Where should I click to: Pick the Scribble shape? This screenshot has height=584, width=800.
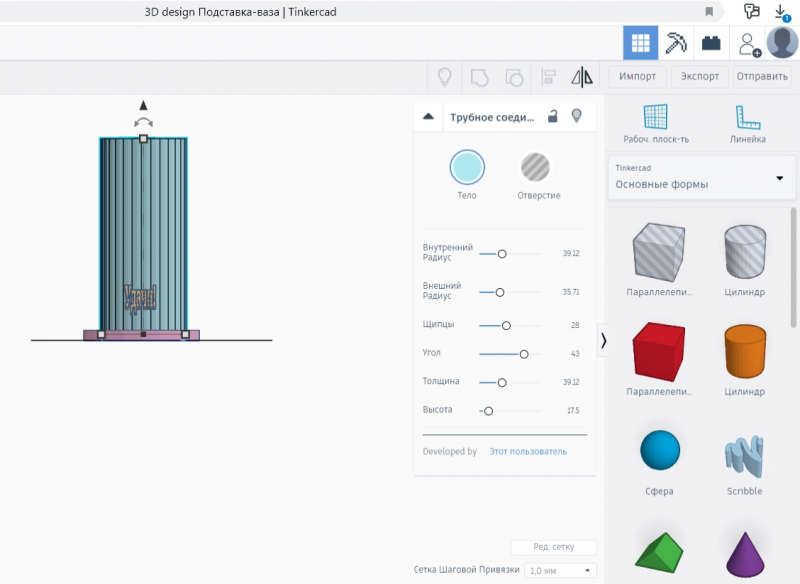[x=744, y=455]
